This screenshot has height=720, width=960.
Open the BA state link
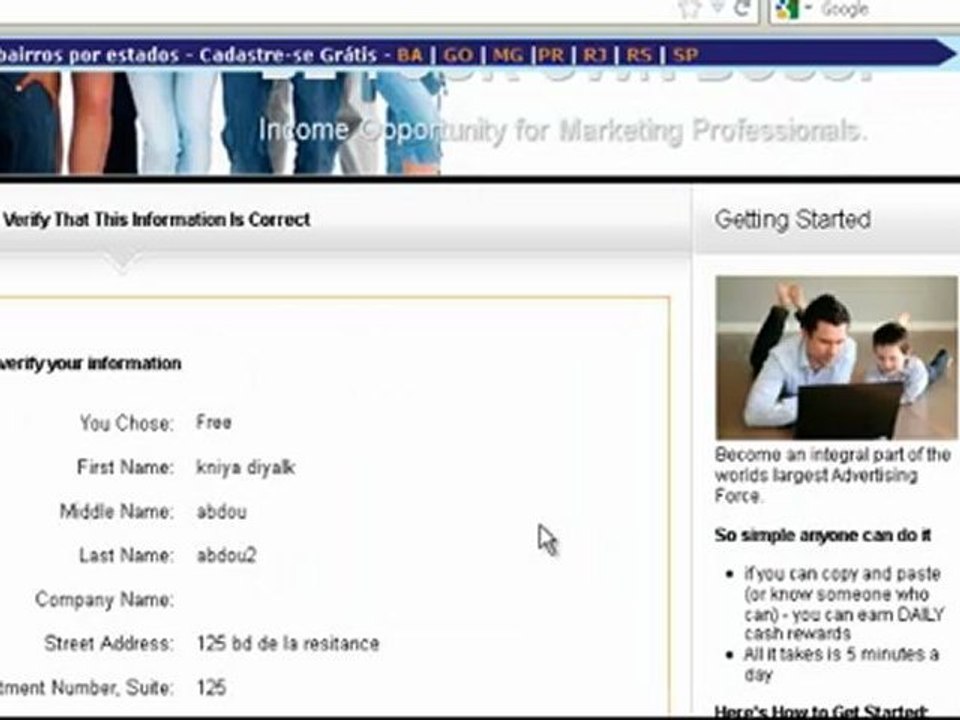point(410,55)
